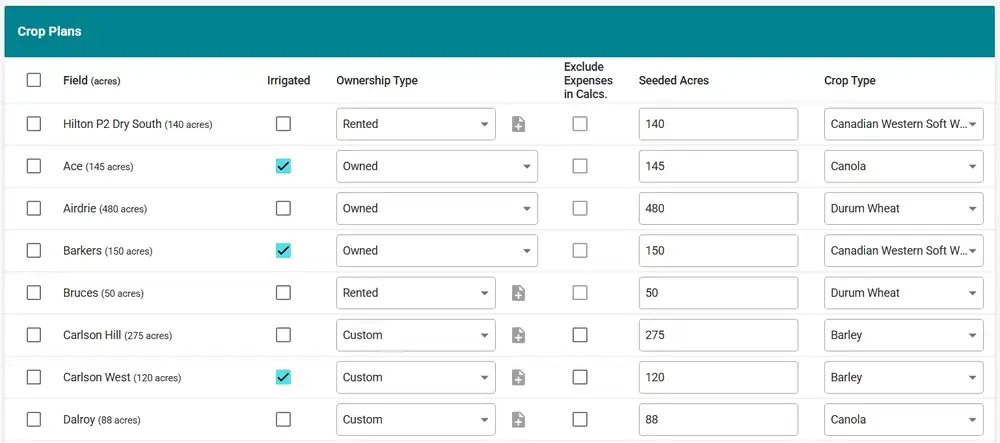Open Ownership Type dropdown for Ace
The height and width of the screenshot is (443, 1000).
437,166
